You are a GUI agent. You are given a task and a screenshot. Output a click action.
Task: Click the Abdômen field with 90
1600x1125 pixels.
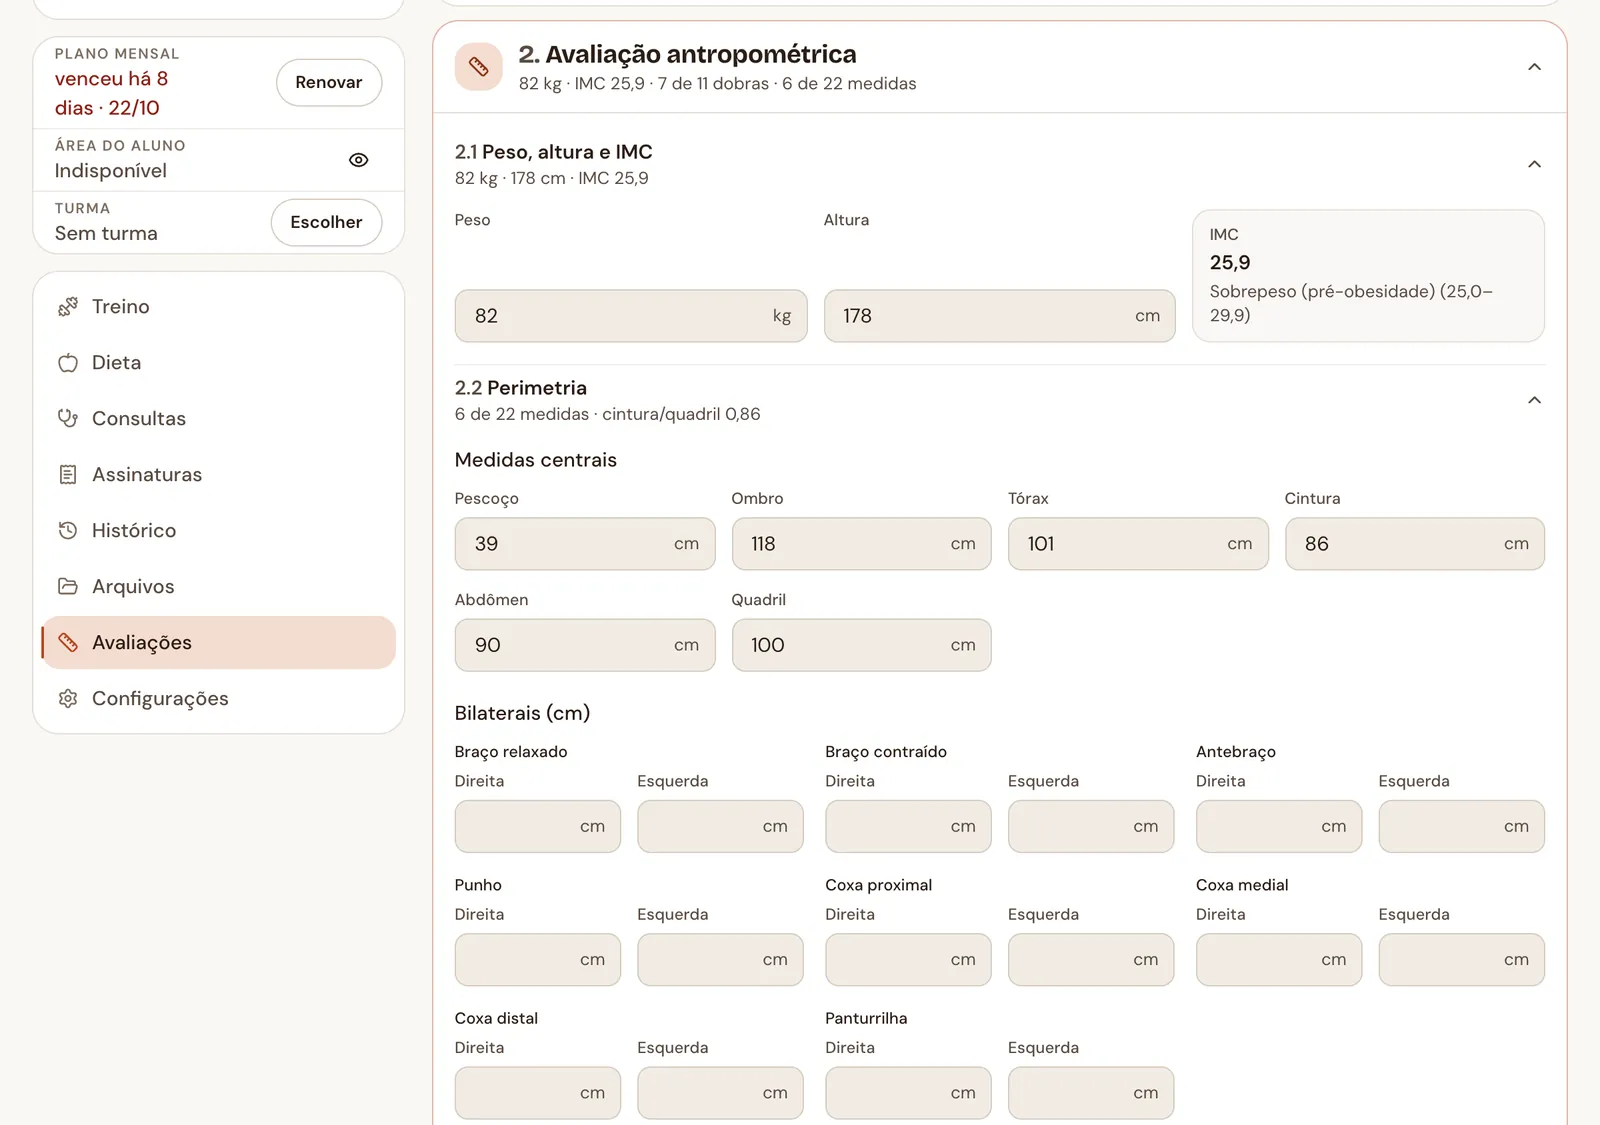click(x=585, y=645)
